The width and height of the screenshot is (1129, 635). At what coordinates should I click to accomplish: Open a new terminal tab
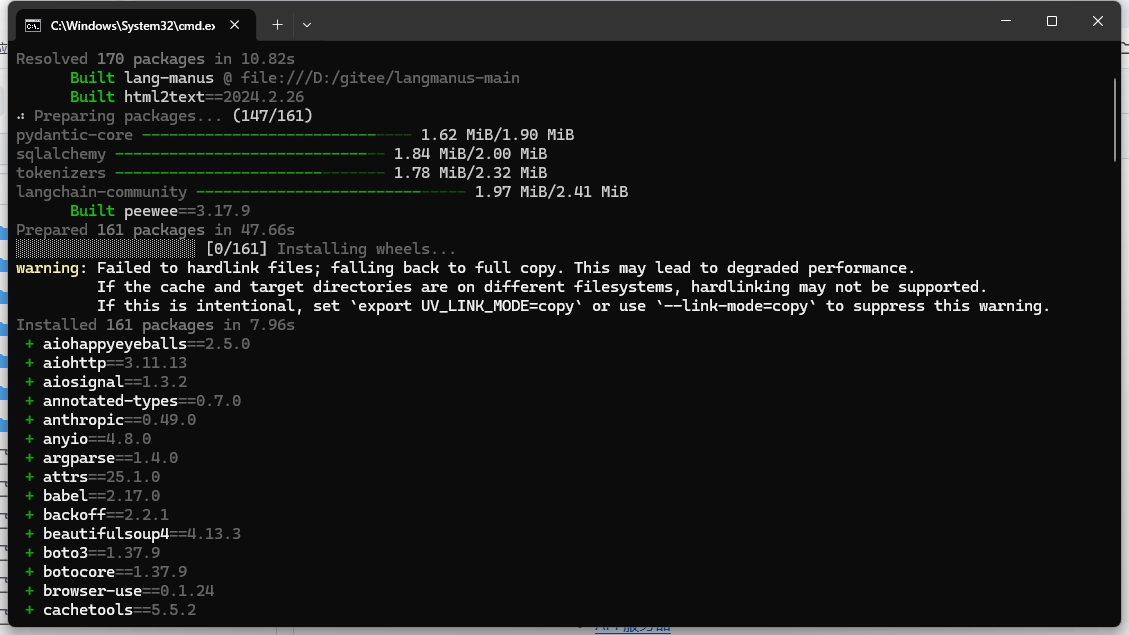tap(277, 24)
